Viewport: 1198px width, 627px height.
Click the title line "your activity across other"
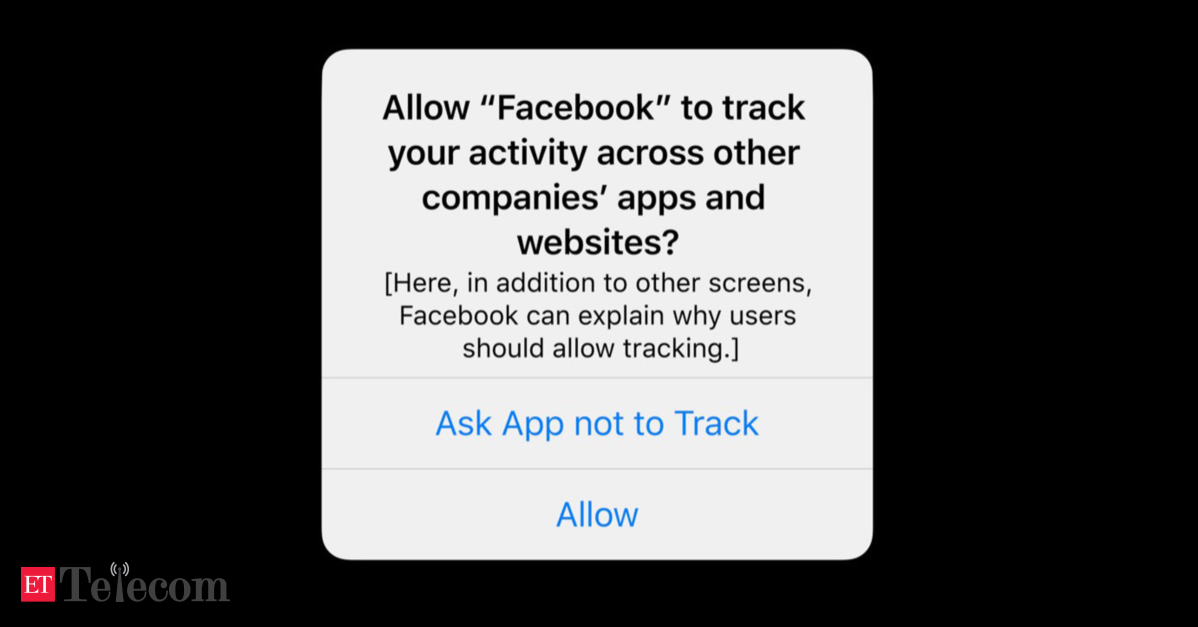(594, 154)
